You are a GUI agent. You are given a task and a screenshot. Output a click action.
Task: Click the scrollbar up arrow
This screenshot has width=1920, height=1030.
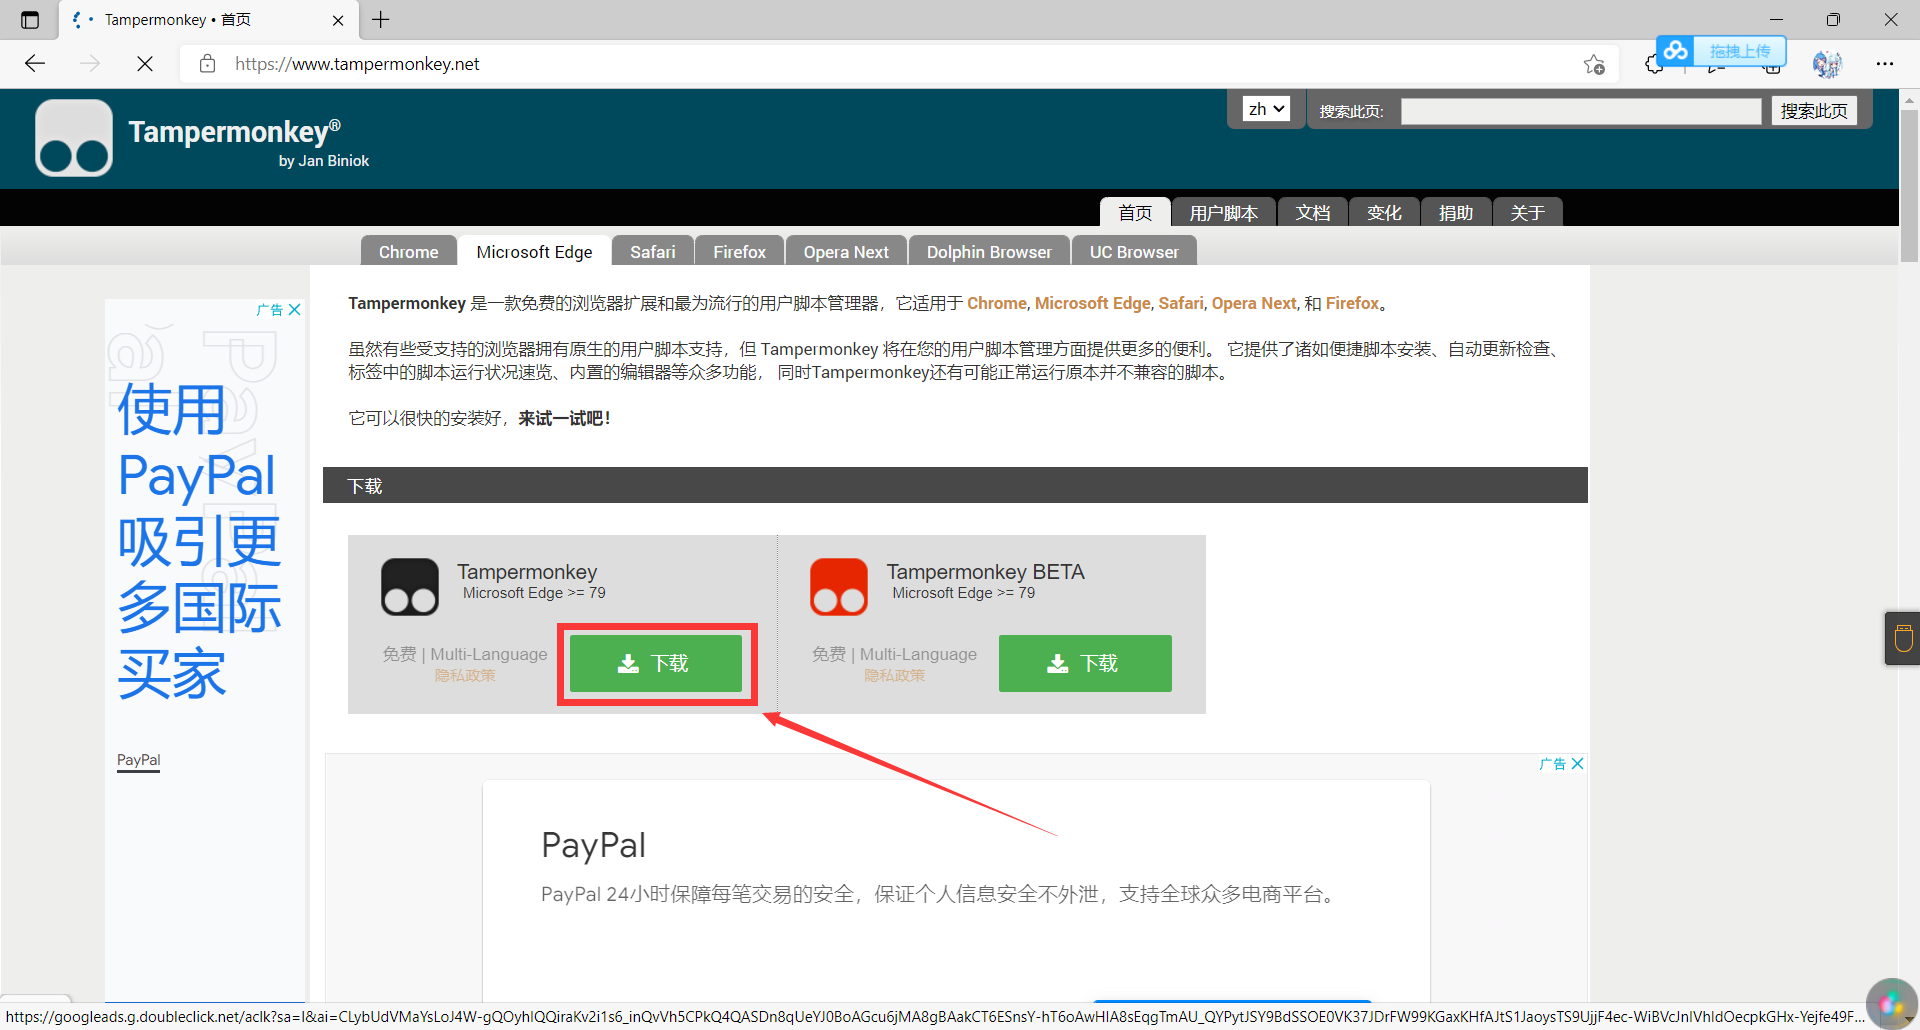point(1909,99)
